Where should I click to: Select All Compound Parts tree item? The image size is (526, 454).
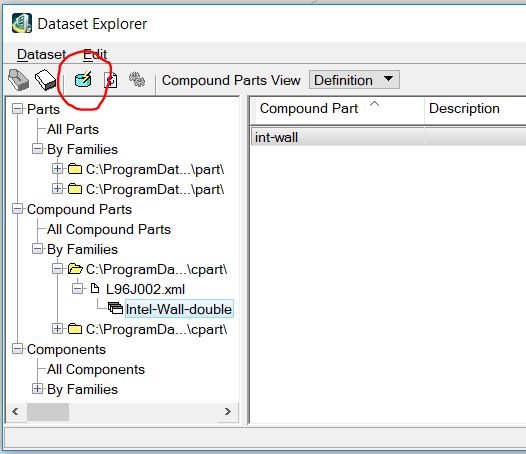point(109,230)
